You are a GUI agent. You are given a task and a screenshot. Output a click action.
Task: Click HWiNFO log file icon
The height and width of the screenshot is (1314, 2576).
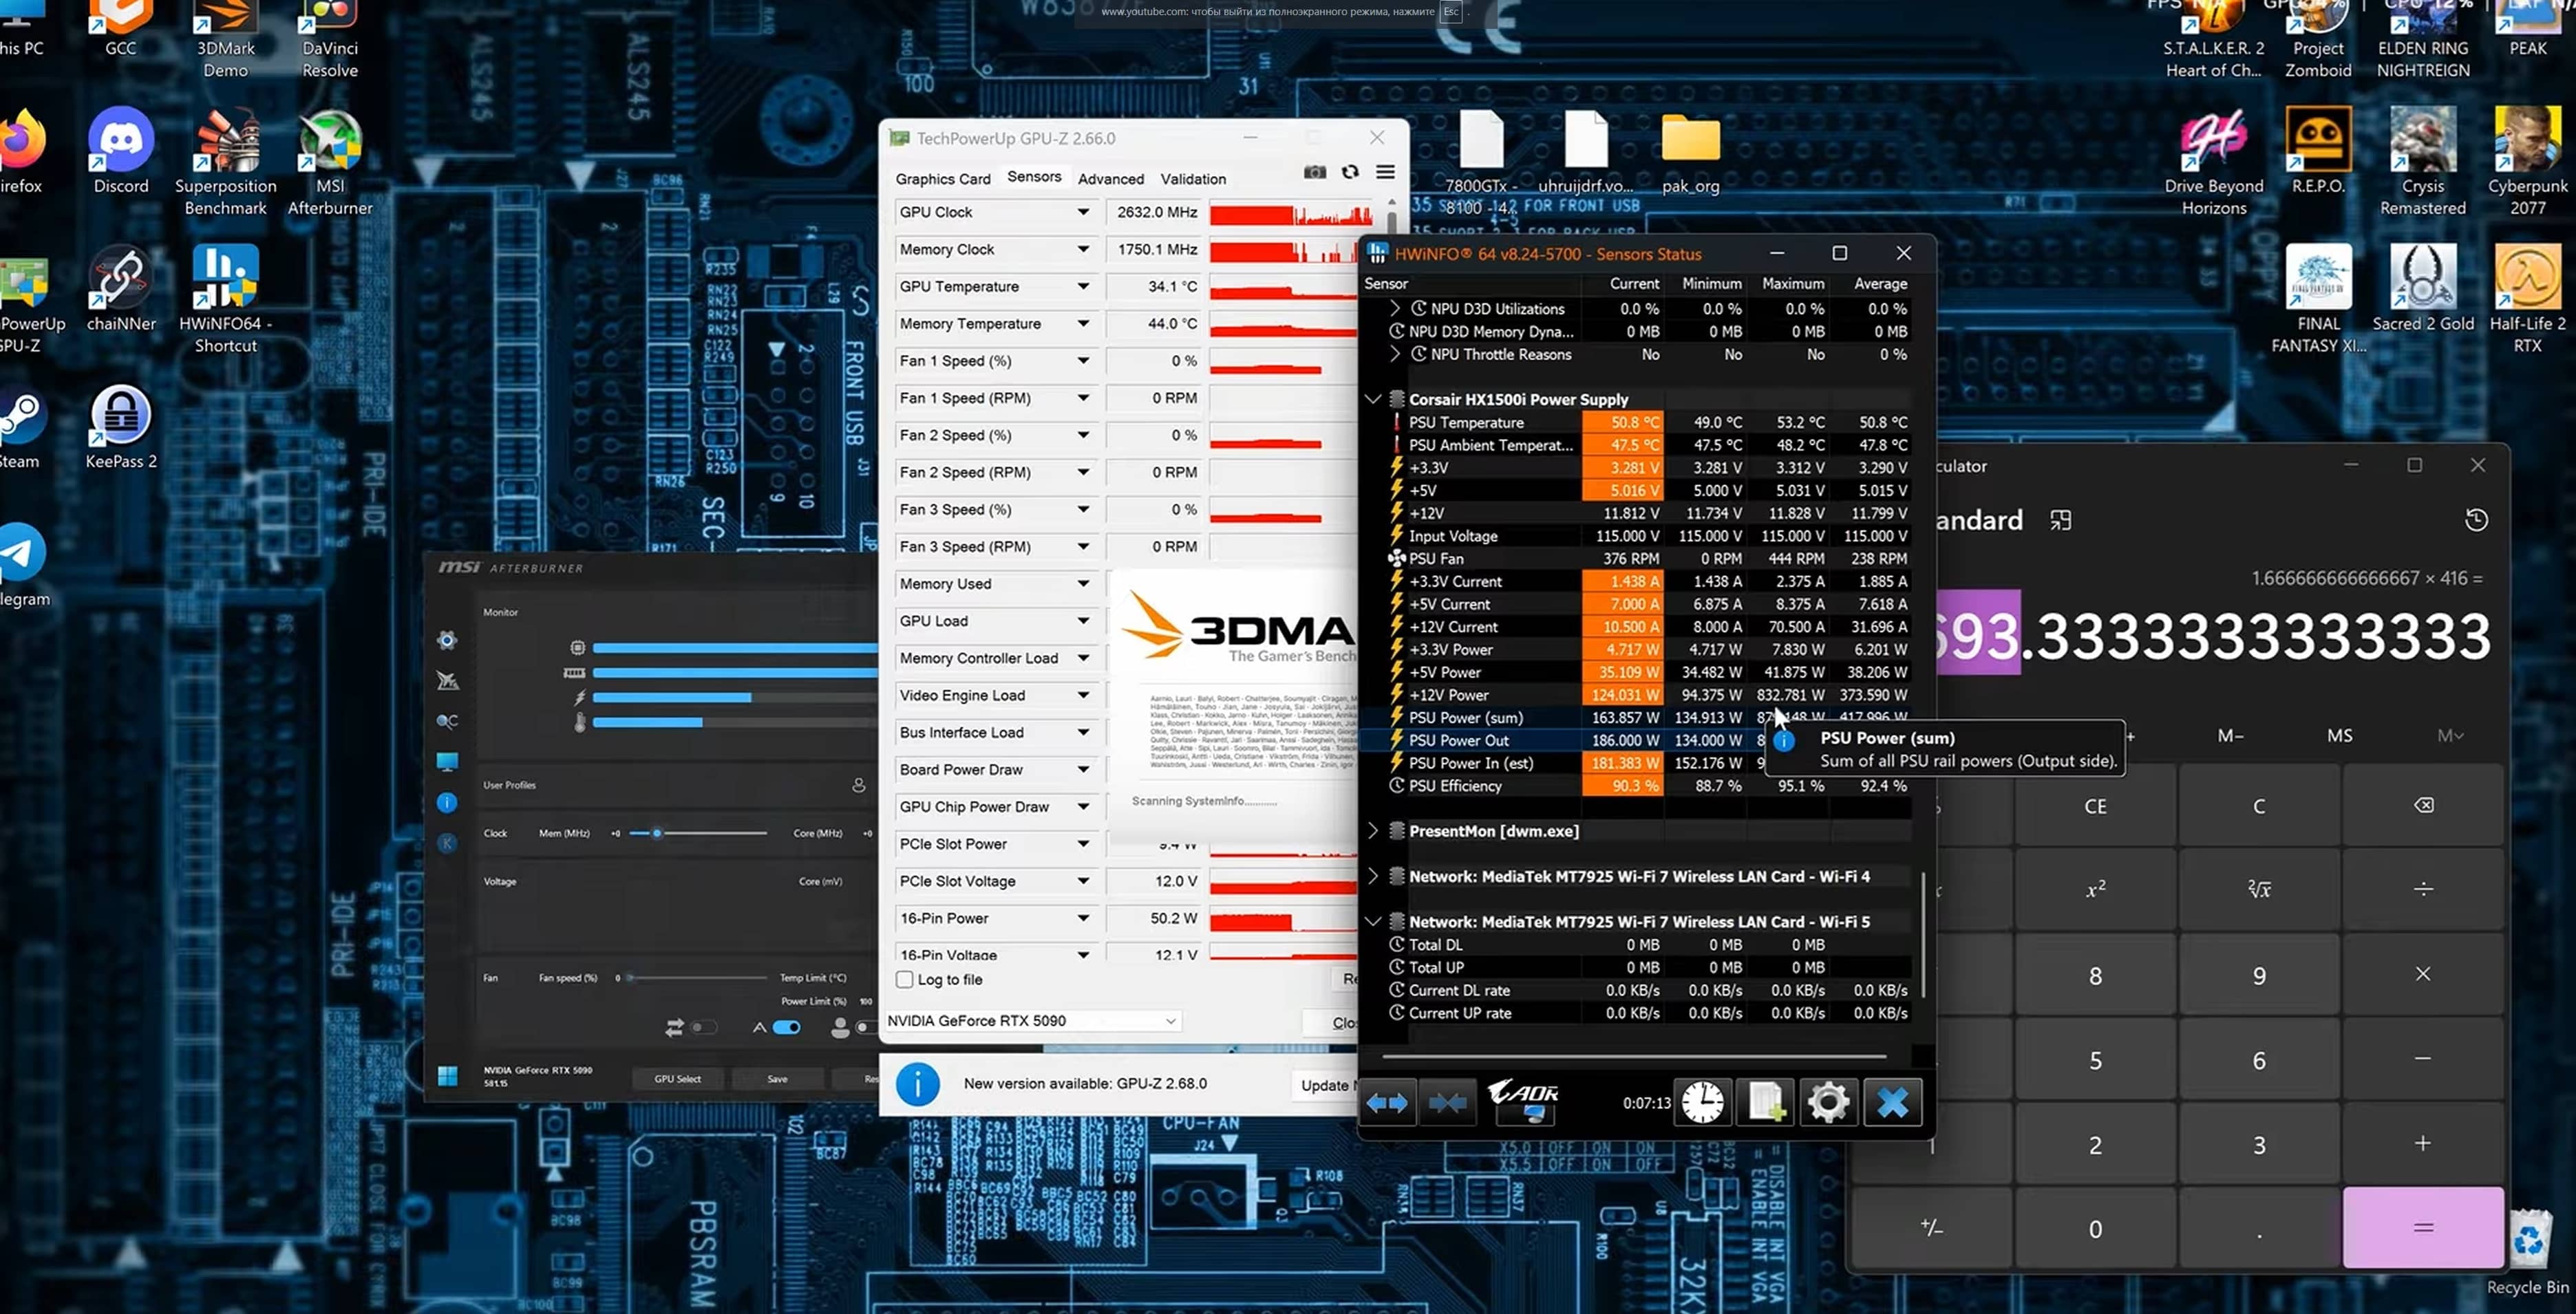pyautogui.click(x=1765, y=1103)
